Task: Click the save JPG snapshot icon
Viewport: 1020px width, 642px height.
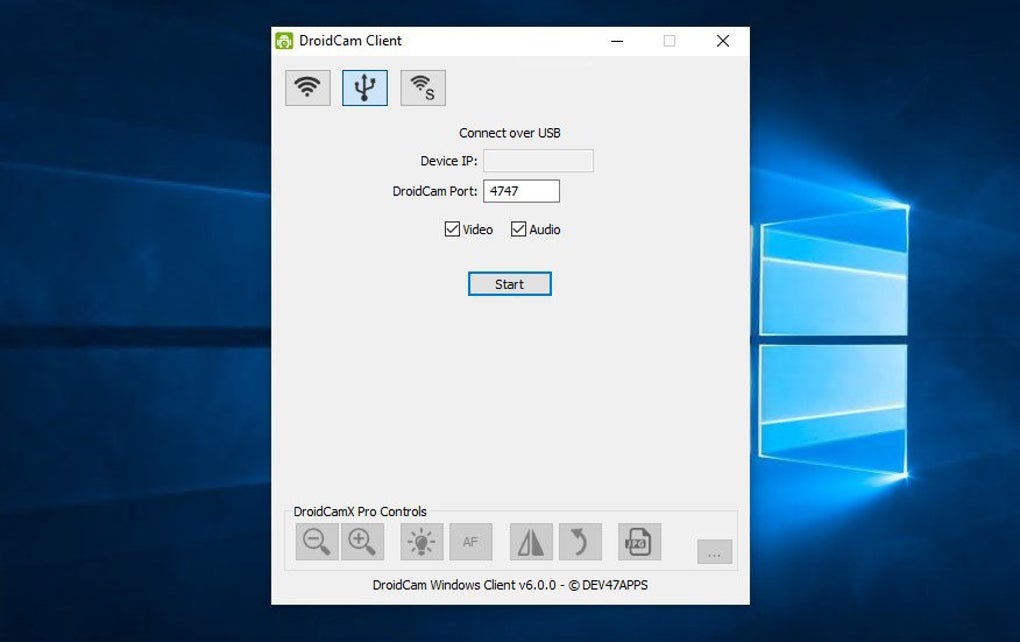Action: (x=639, y=541)
